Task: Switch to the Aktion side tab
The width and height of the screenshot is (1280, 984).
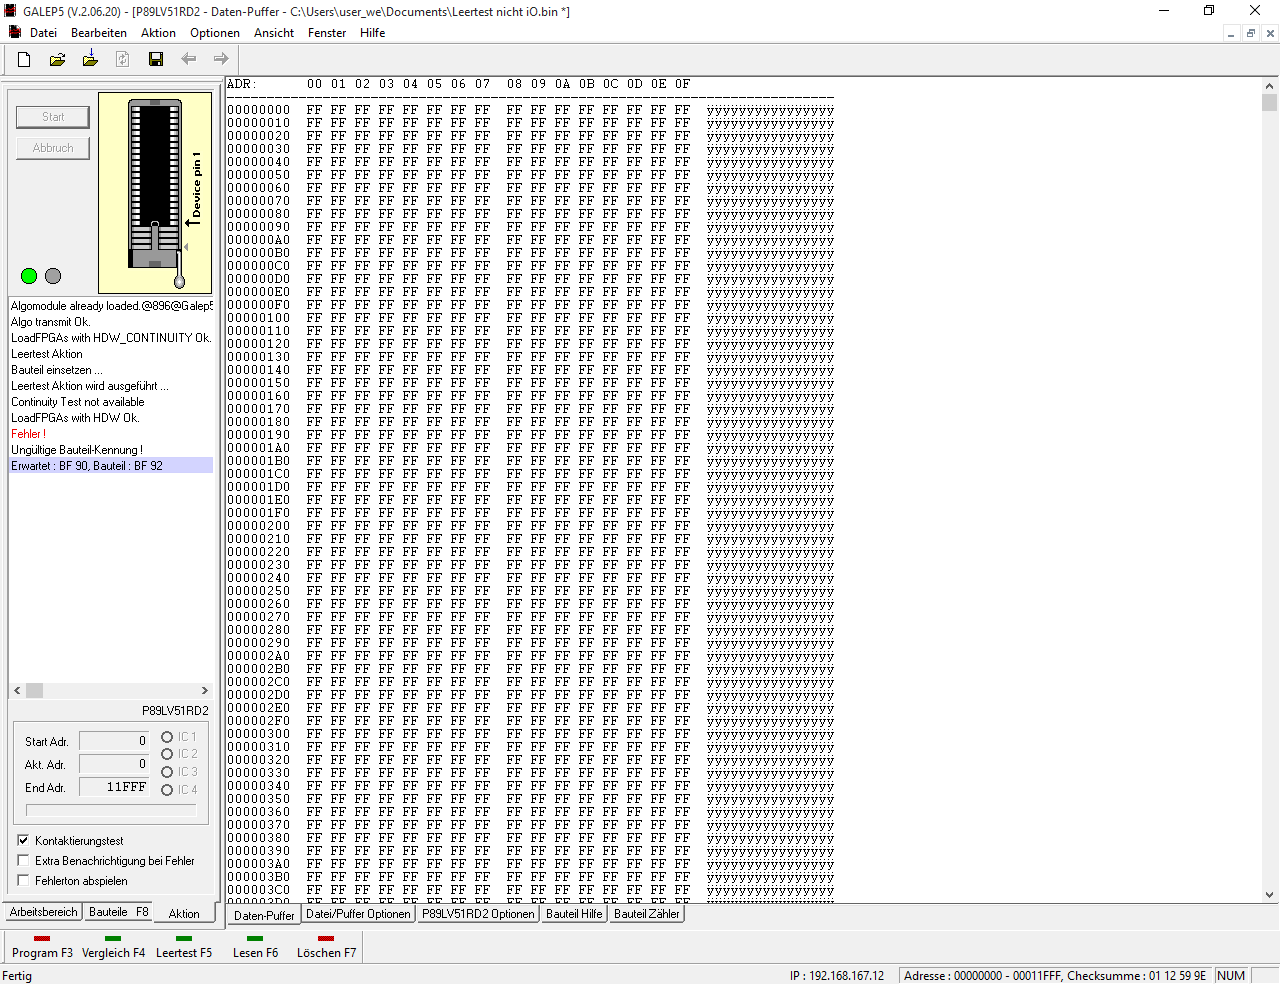Action: click(184, 913)
